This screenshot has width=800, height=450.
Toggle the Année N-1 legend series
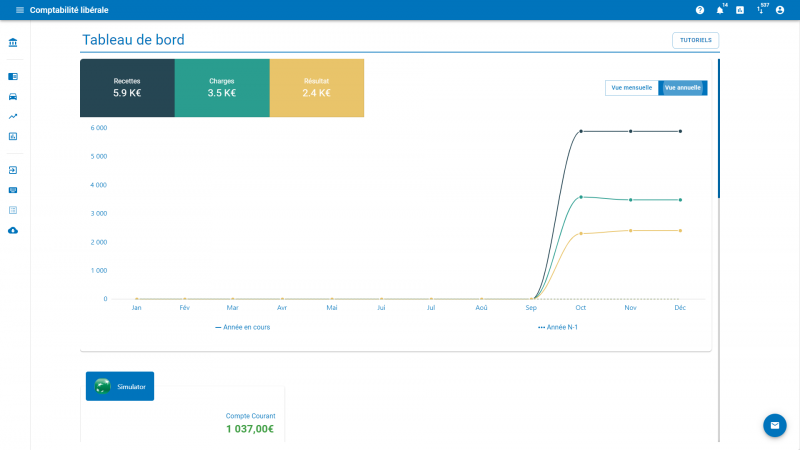pos(558,327)
